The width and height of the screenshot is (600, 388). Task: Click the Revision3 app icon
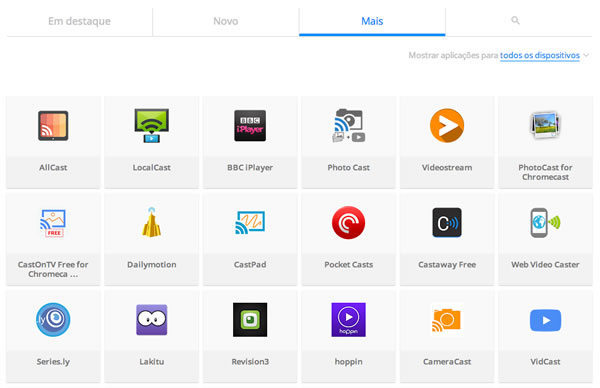point(250,320)
